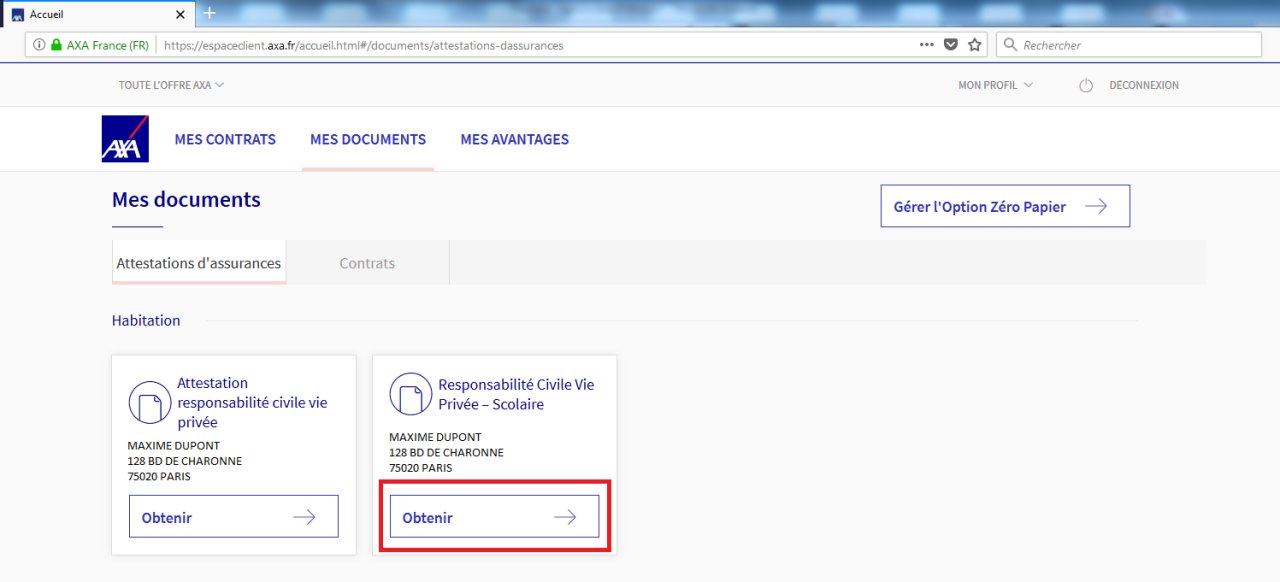Click the green padlock AXA France identity
Image resolution: width=1280 pixels, height=582 pixels.
tap(99, 45)
